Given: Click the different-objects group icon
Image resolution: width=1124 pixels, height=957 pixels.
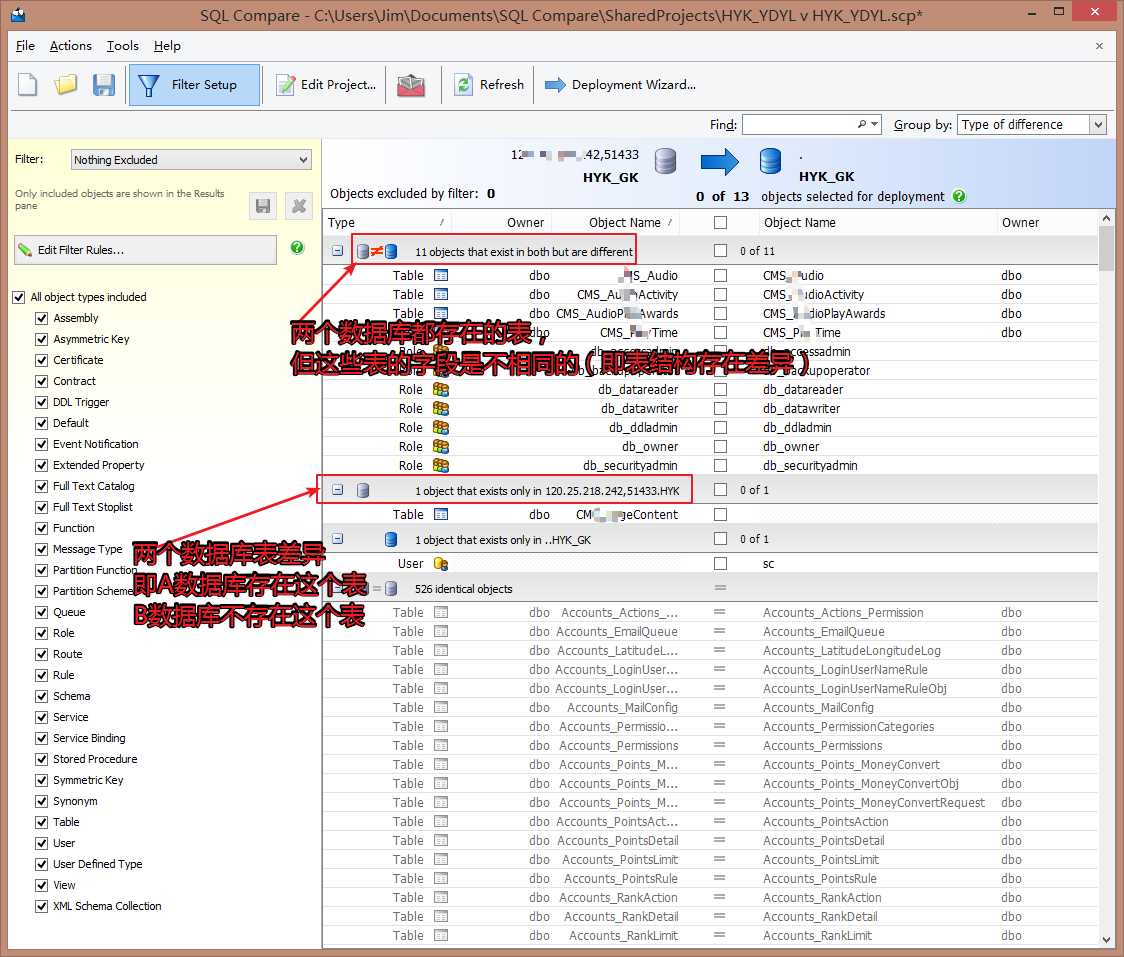Looking at the screenshot, I should pos(376,251).
